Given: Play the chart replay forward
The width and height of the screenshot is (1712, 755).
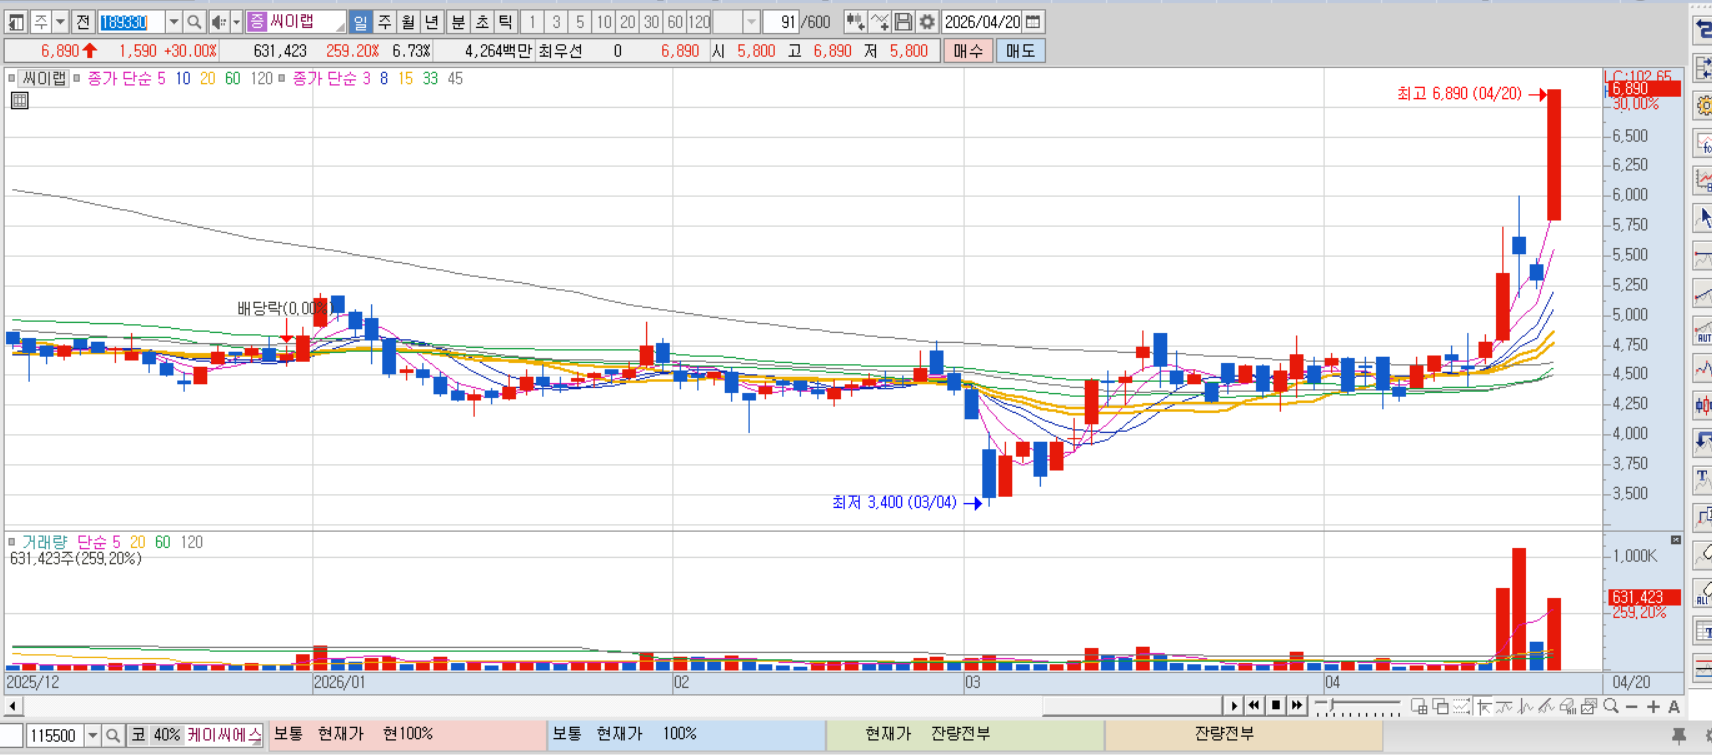Looking at the screenshot, I should pos(1234,706).
